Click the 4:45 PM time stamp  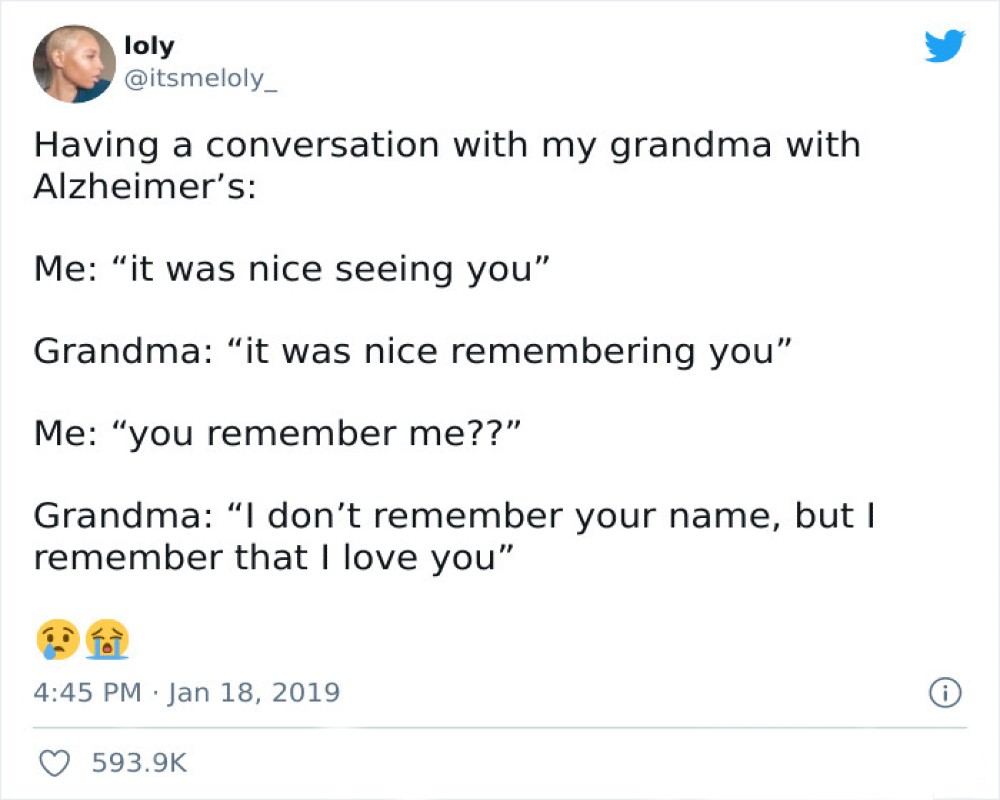(x=88, y=692)
